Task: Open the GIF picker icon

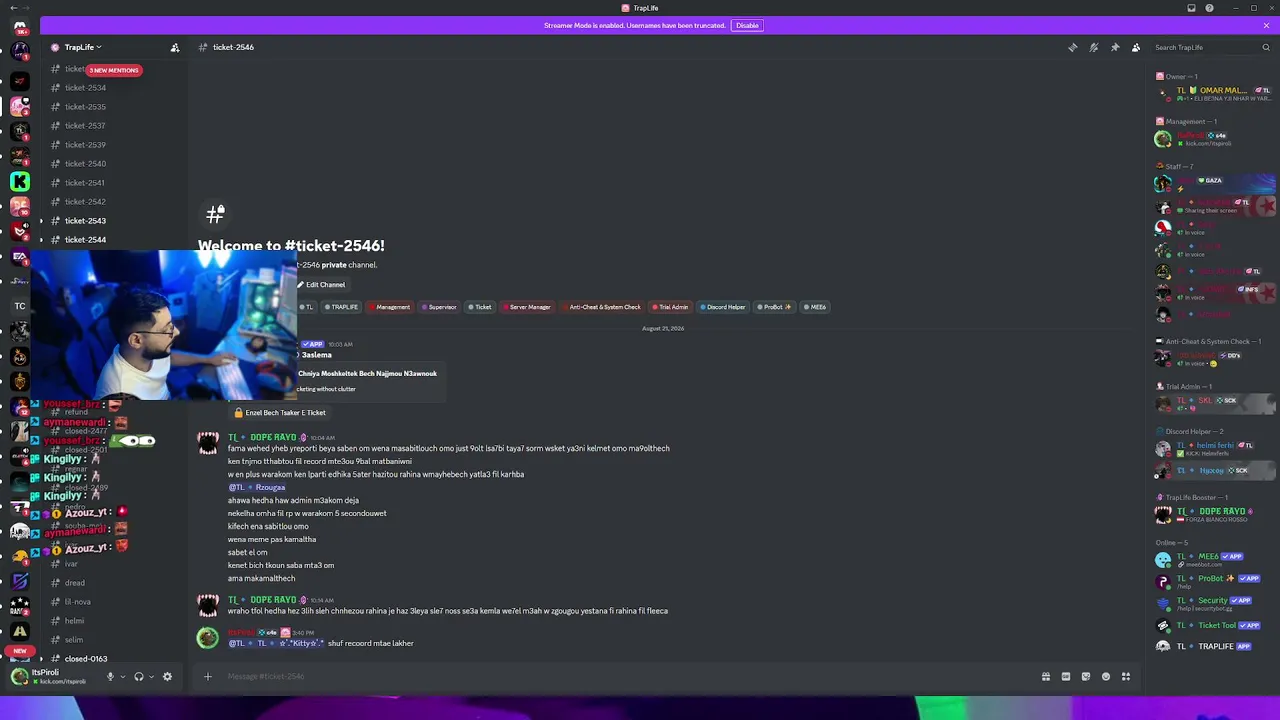Action: tap(1066, 677)
